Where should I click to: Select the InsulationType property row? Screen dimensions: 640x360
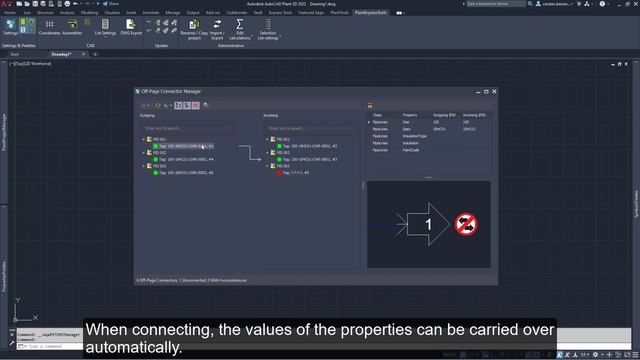click(429, 136)
